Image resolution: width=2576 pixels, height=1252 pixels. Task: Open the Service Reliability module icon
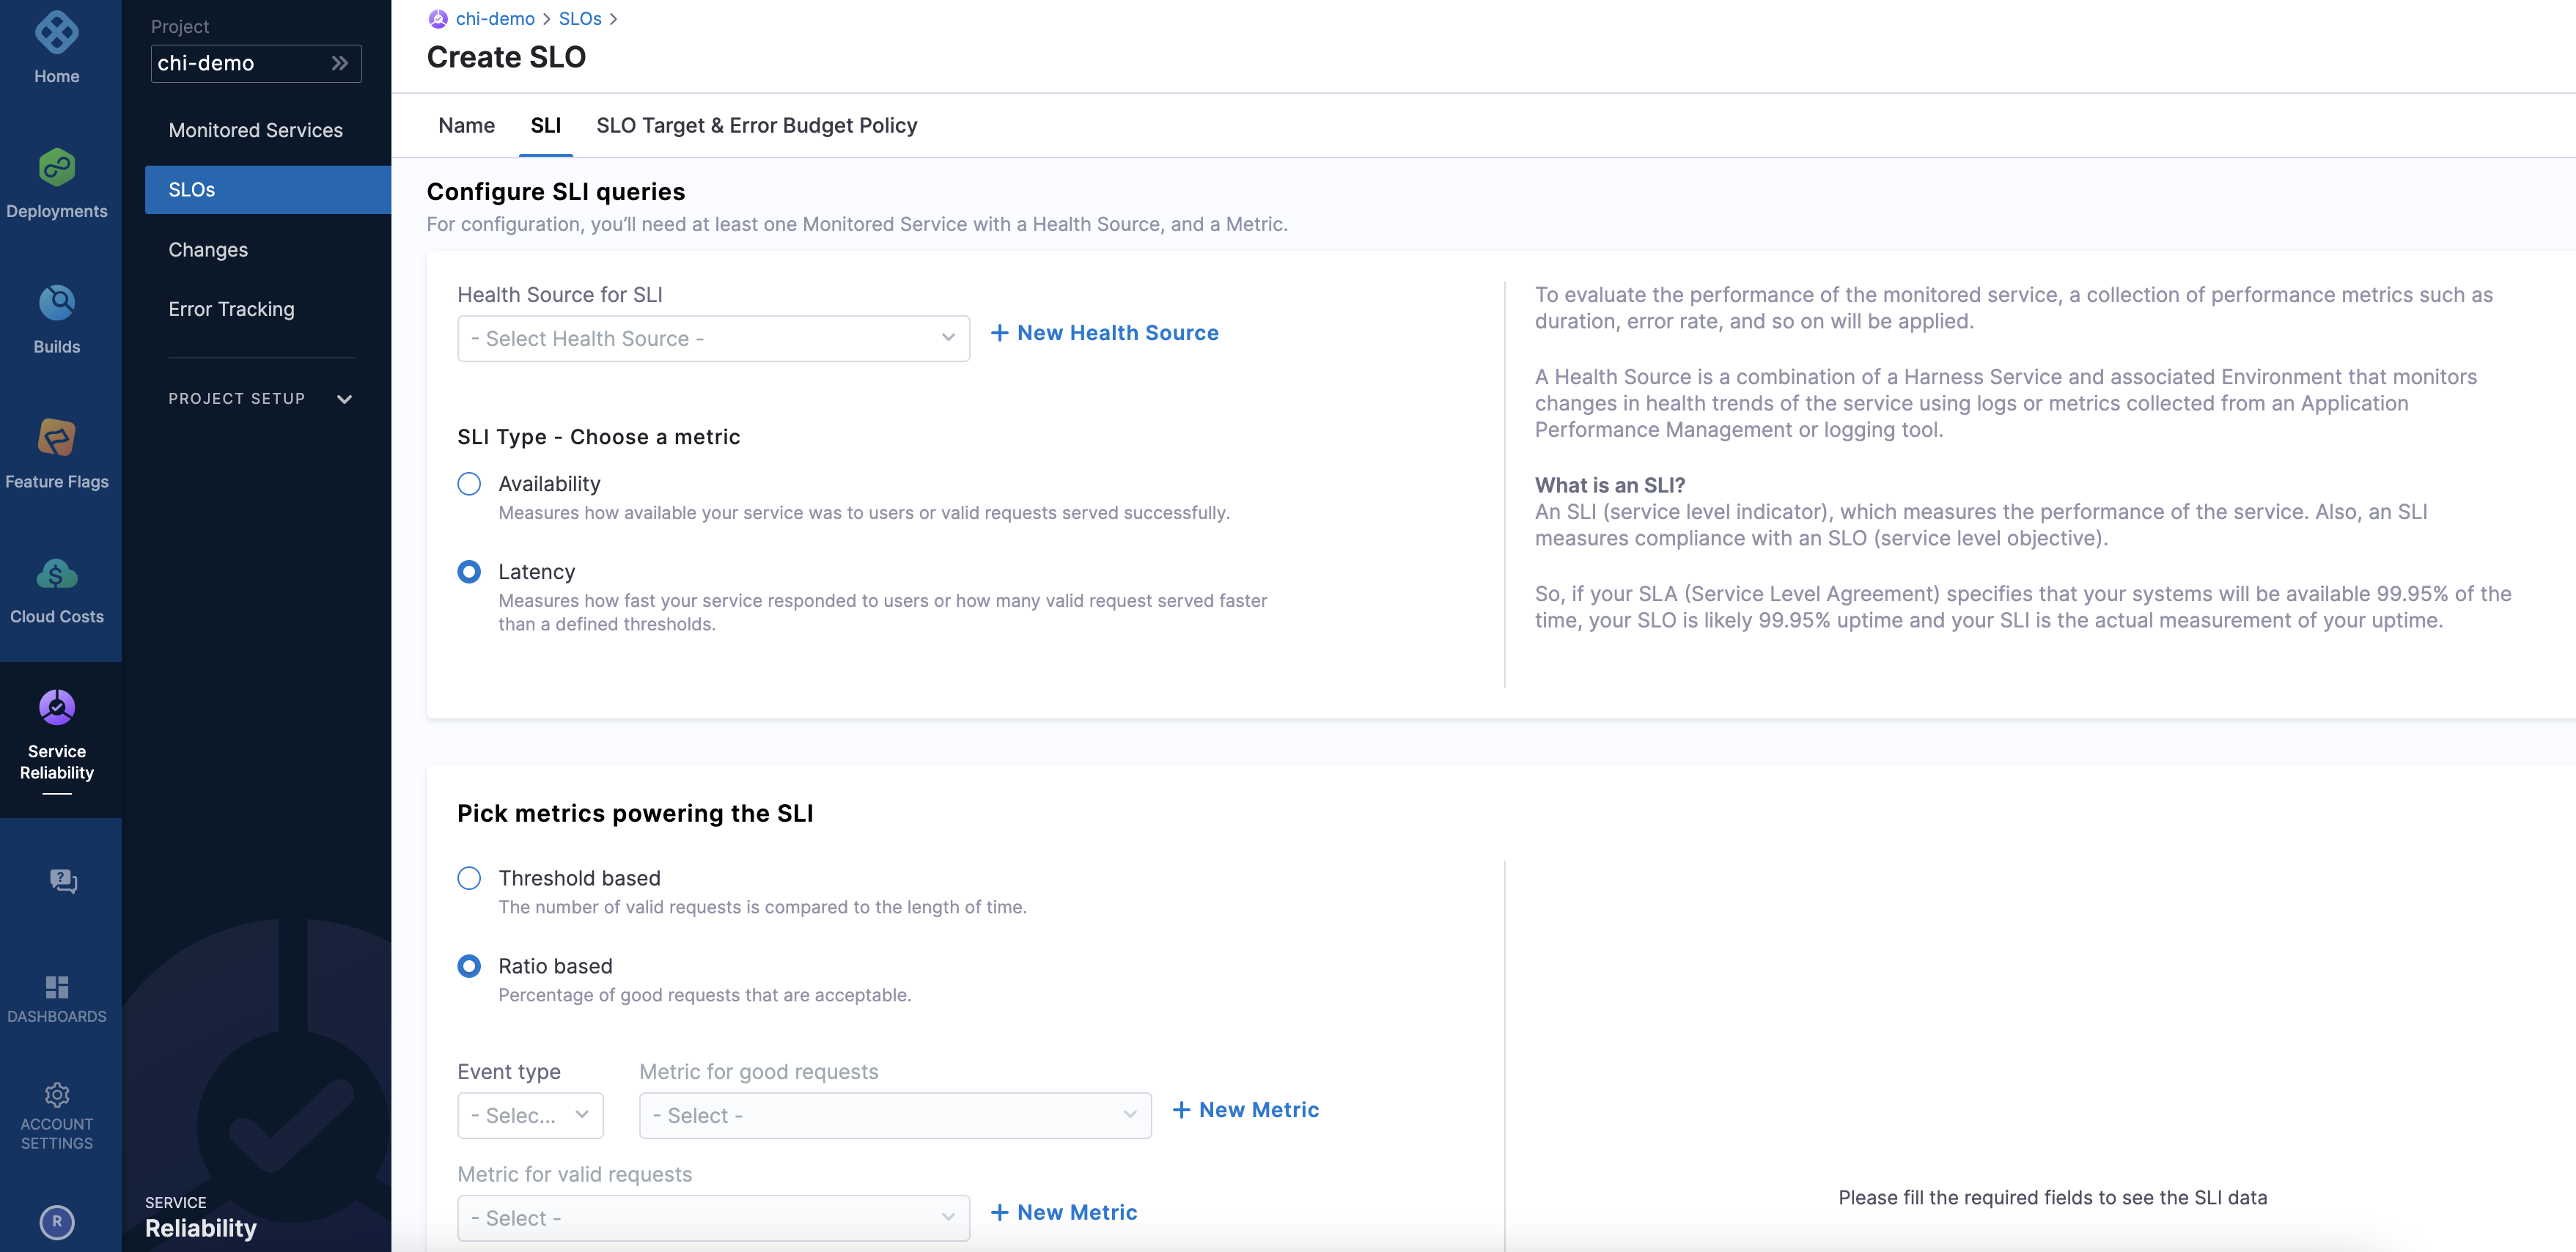click(57, 707)
